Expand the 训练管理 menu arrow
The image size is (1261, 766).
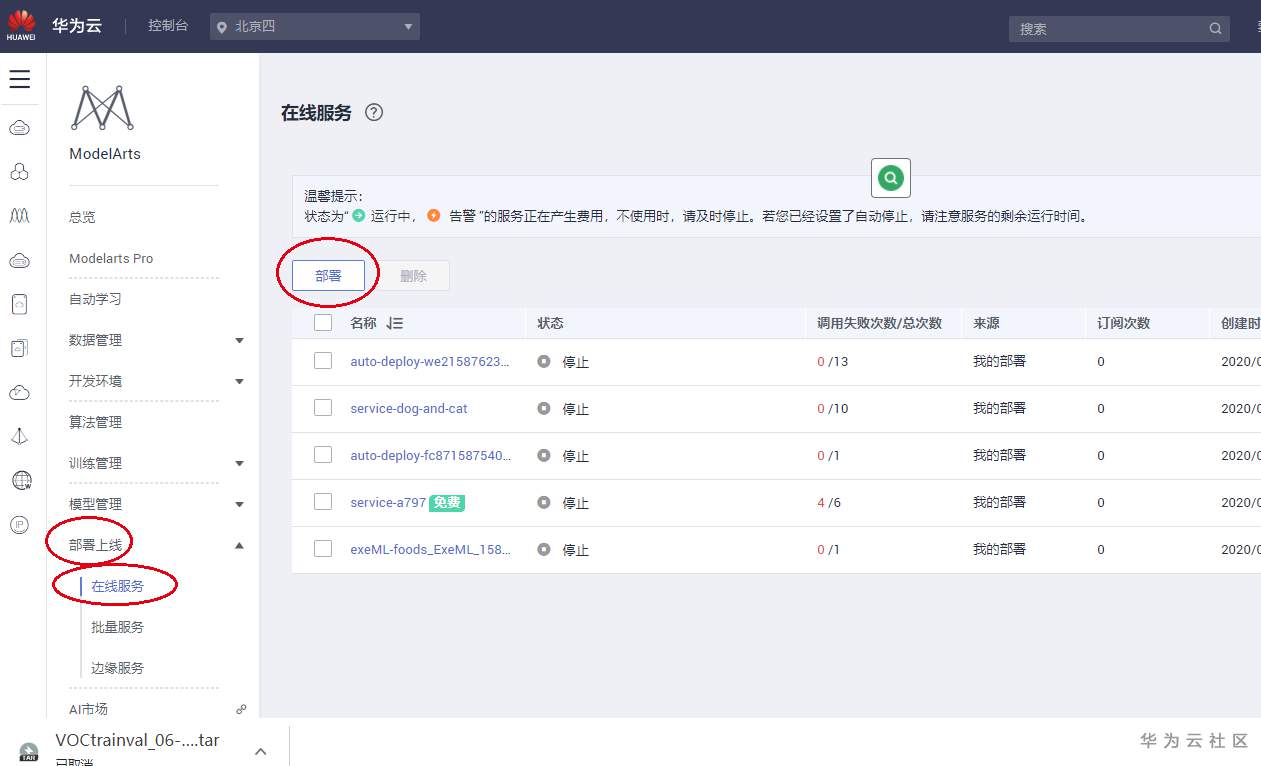tap(239, 464)
